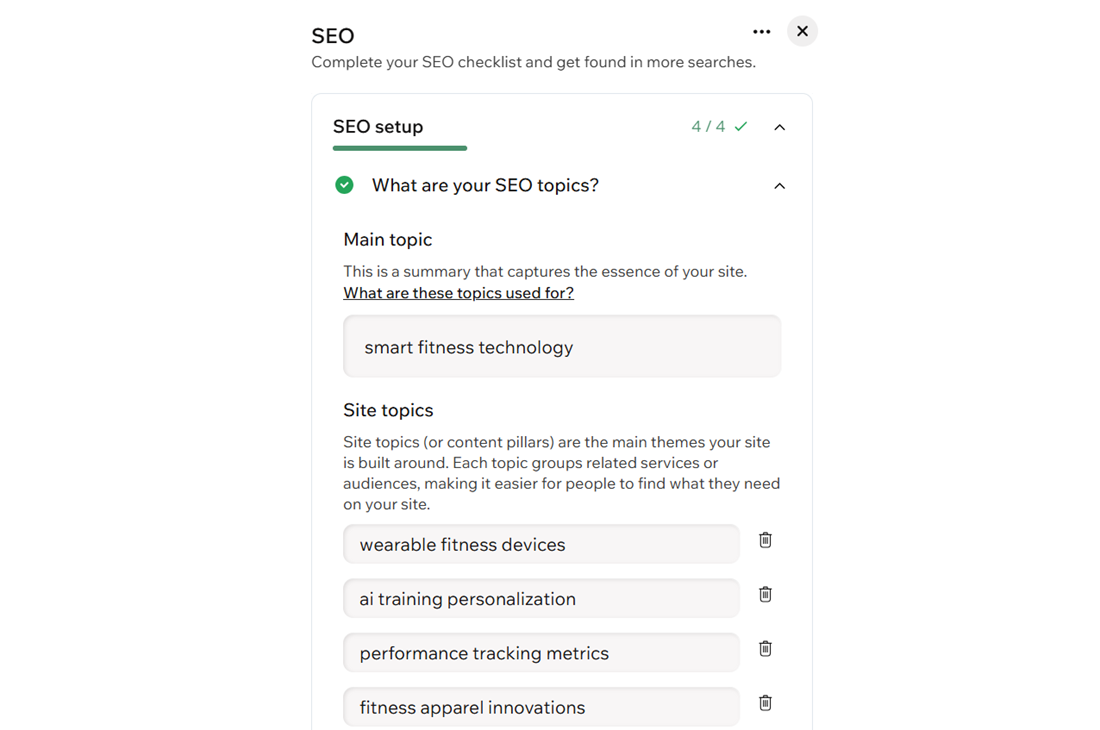Collapse the 'What are your SEO topics?' item
This screenshot has width=1100, height=730.
pyautogui.click(x=779, y=185)
